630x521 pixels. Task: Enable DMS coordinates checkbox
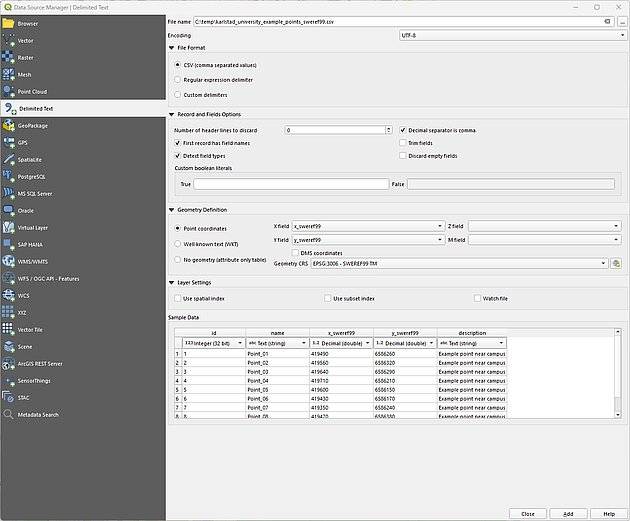pyautogui.click(x=295, y=253)
